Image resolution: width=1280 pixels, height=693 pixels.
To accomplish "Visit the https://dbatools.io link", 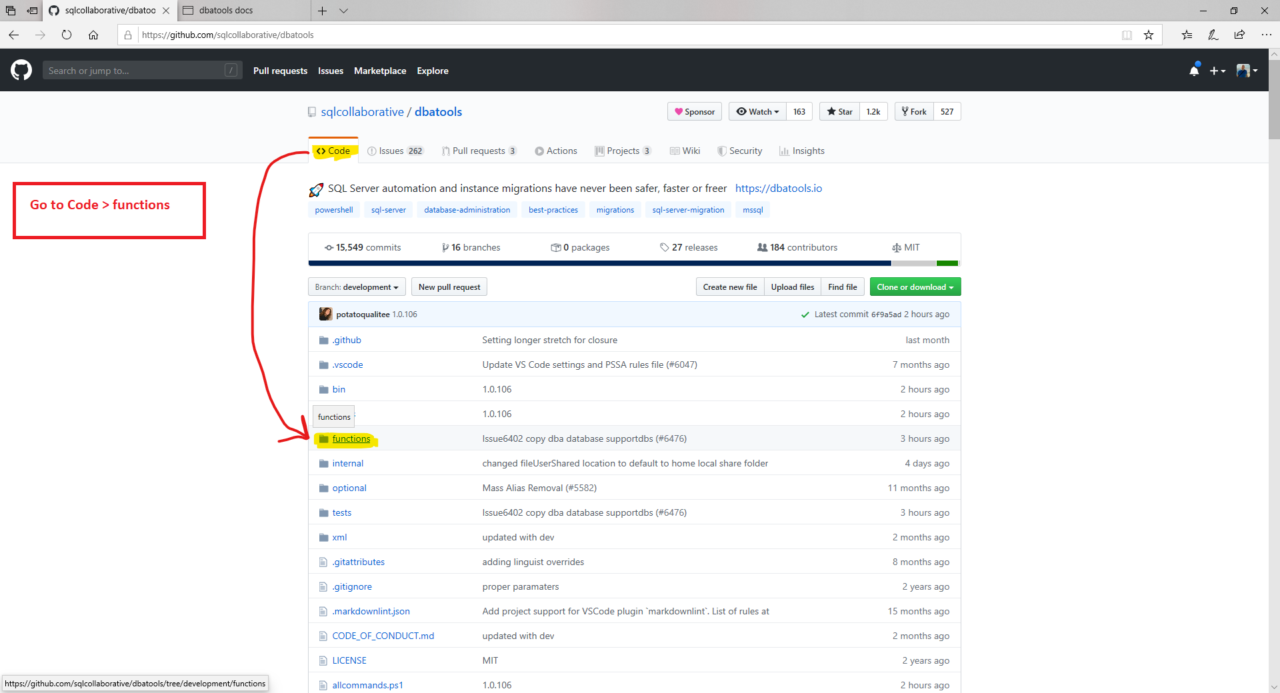I will (778, 188).
